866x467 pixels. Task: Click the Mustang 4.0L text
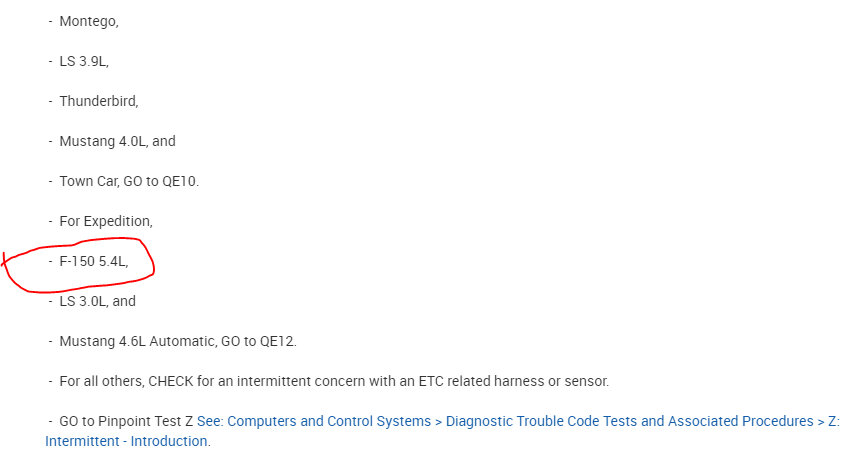pyautogui.click(x=103, y=141)
